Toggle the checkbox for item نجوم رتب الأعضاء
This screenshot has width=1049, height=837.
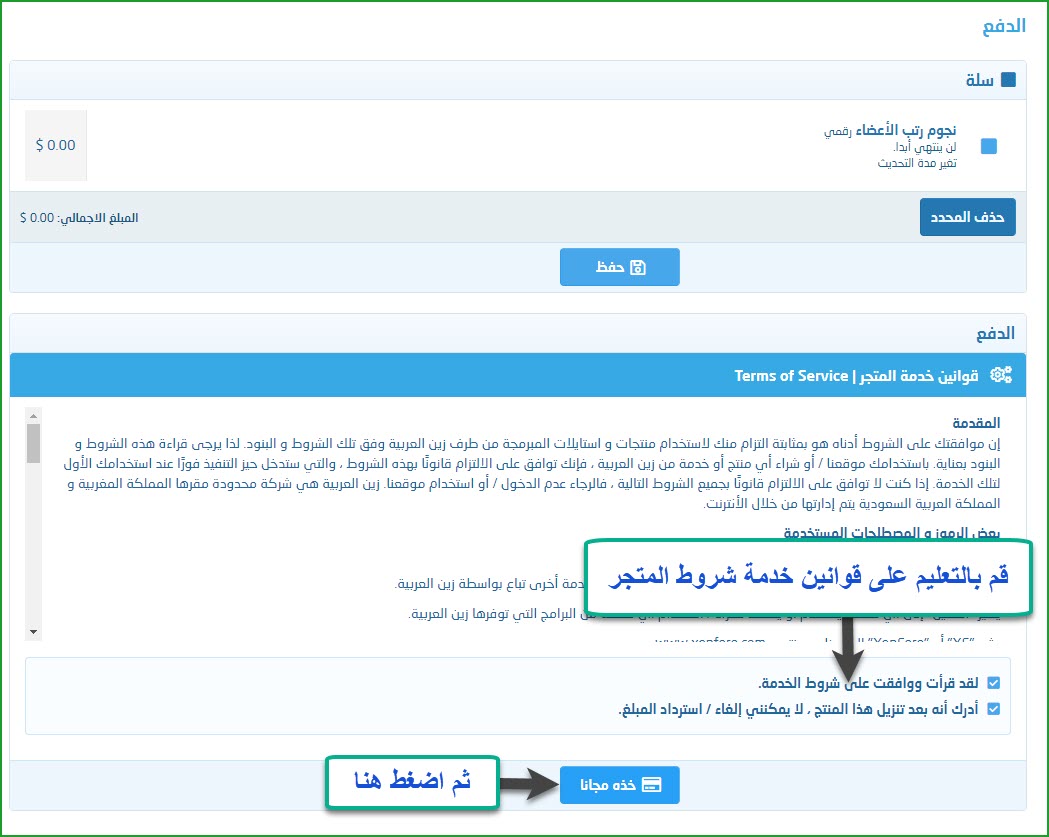(x=988, y=146)
